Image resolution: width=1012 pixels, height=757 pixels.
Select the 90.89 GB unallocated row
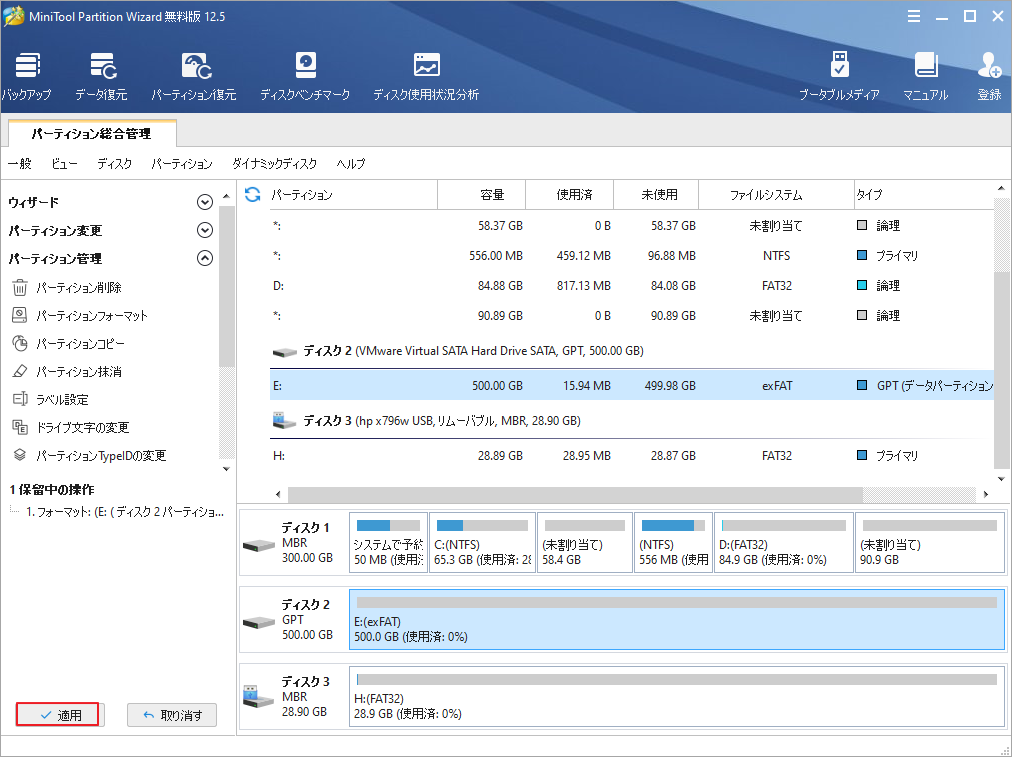(x=632, y=316)
